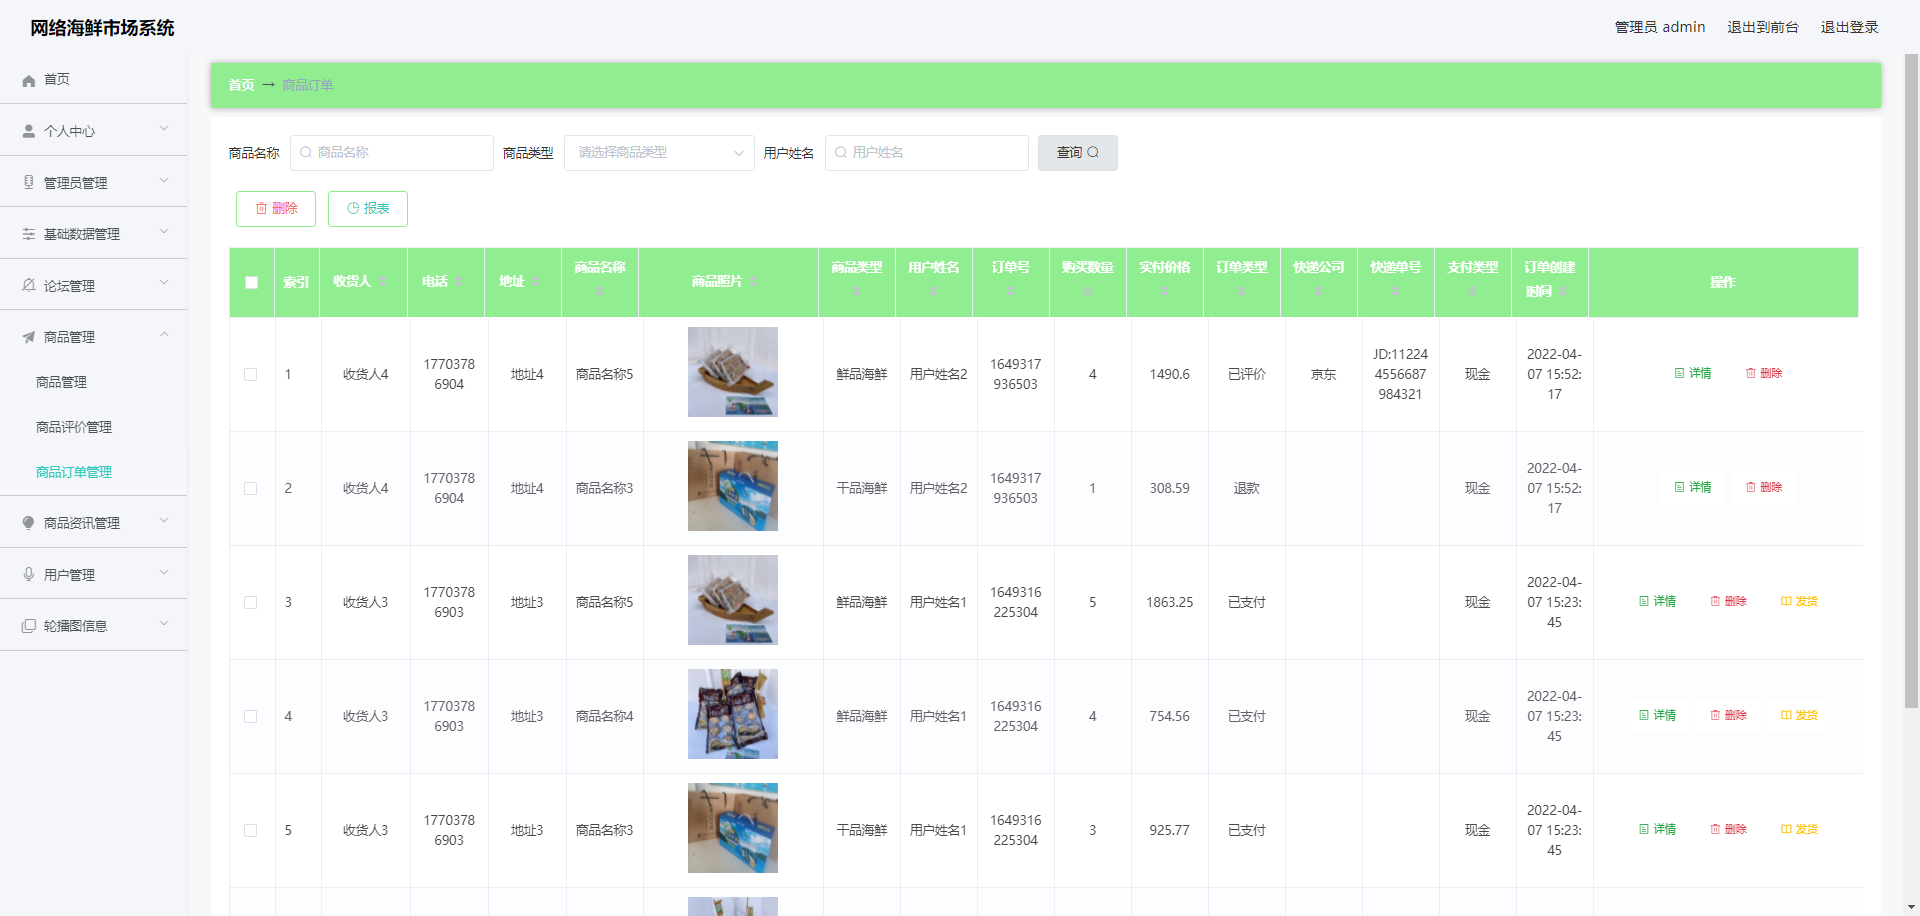Check the checkbox for row 1
Image resolution: width=1920 pixels, height=916 pixels.
[x=251, y=374]
